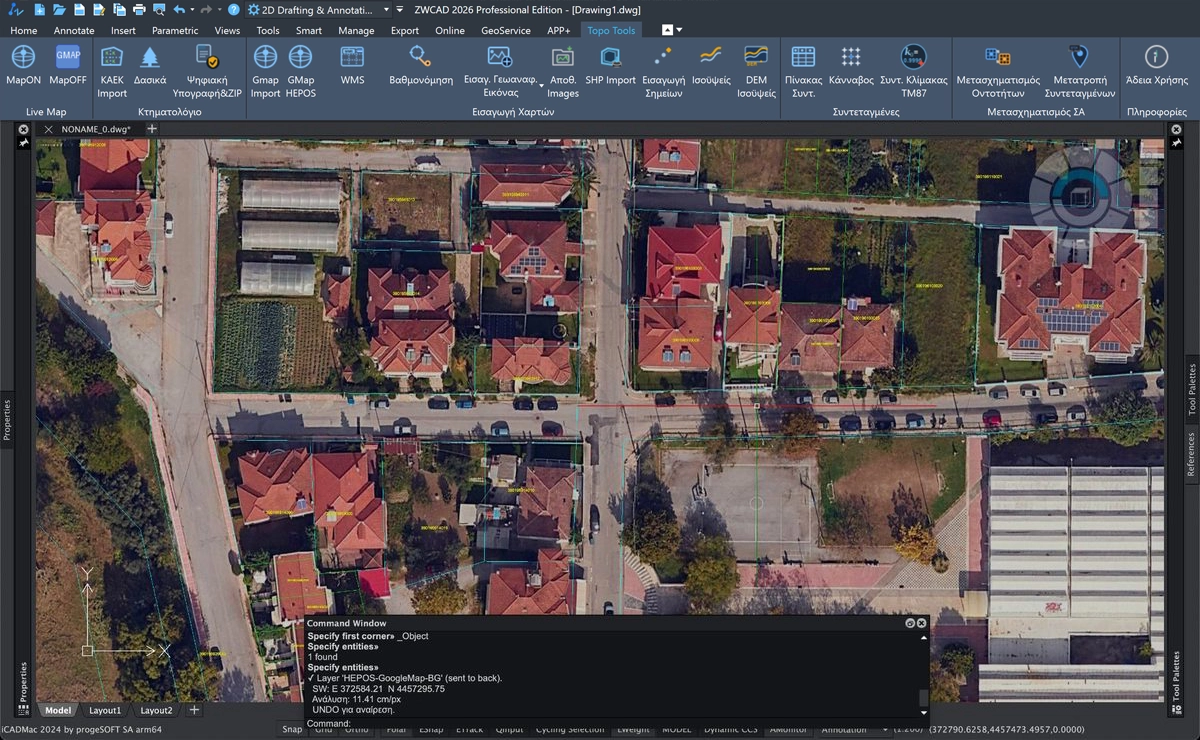Open Ψηφιακή Υπογραφή&ZIP tool
The image size is (1200, 740).
point(207,70)
